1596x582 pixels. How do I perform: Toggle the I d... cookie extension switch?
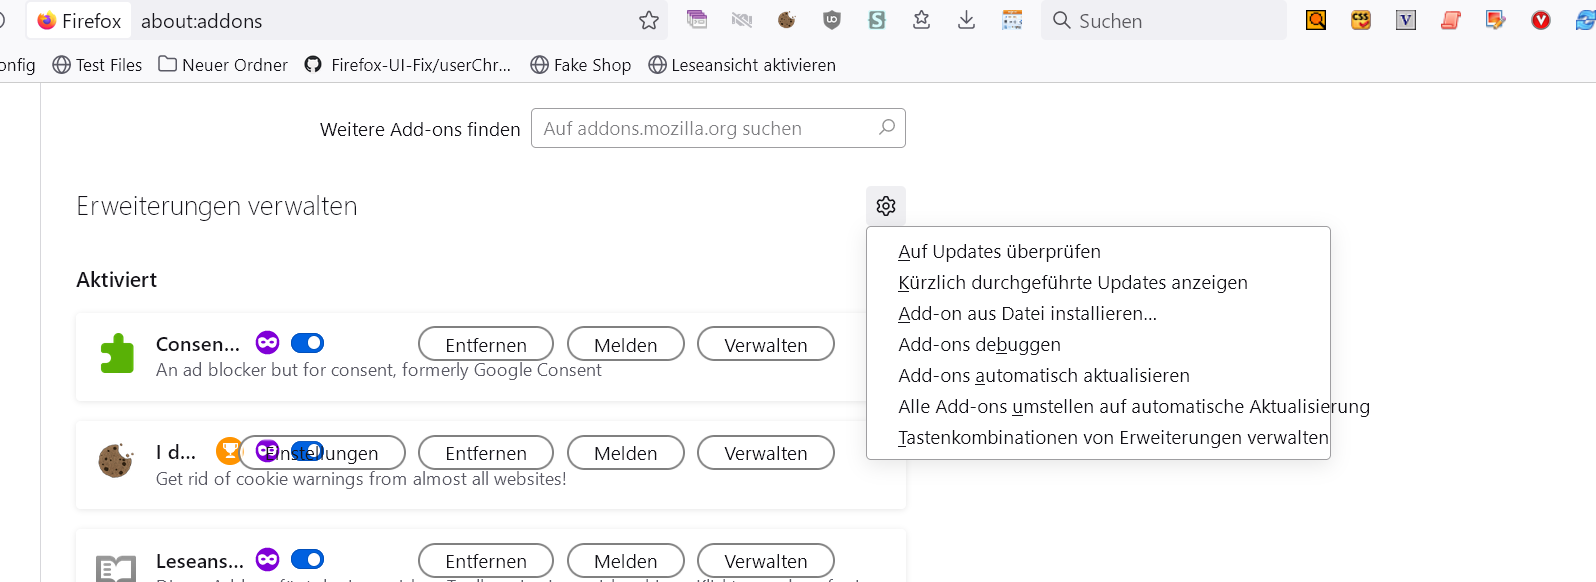coord(309,451)
